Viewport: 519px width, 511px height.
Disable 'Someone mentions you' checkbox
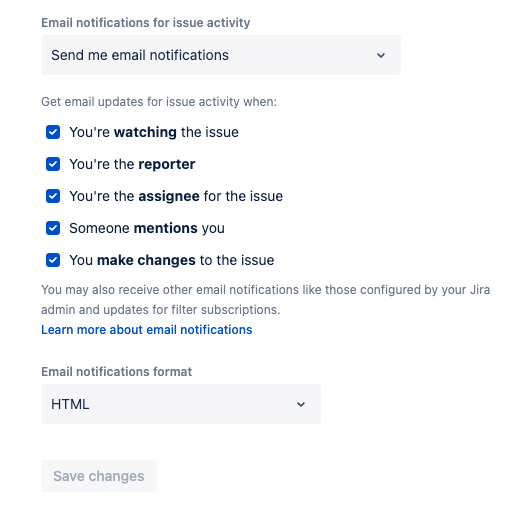(x=53, y=228)
